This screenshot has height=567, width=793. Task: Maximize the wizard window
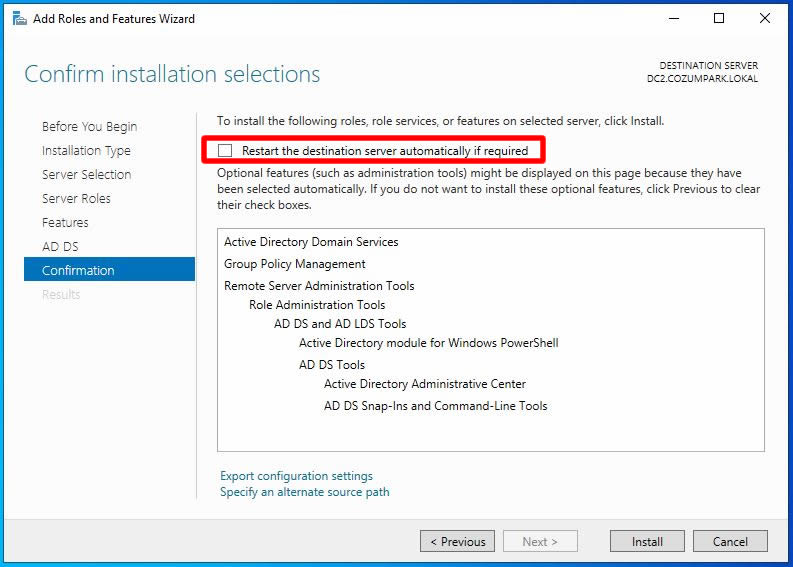719,18
